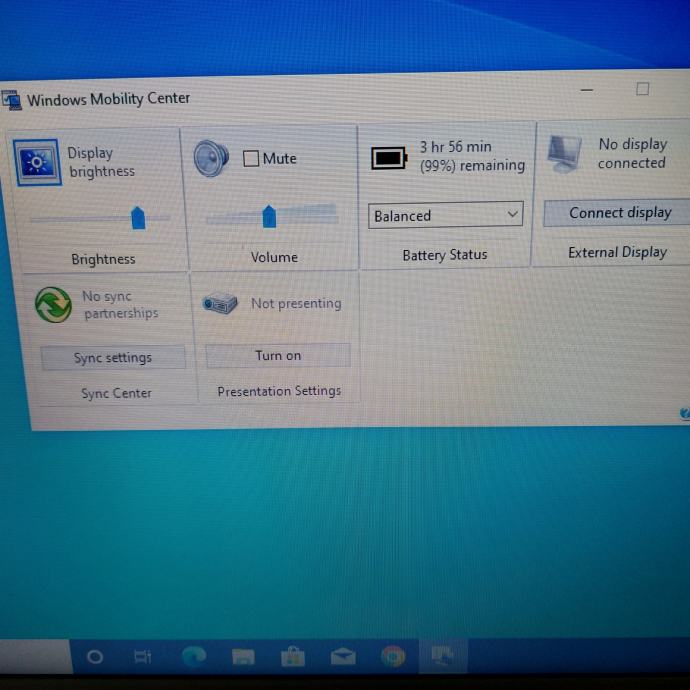Image resolution: width=690 pixels, height=690 pixels.
Task: Click the 'Battery Status' label
Action: coord(445,255)
